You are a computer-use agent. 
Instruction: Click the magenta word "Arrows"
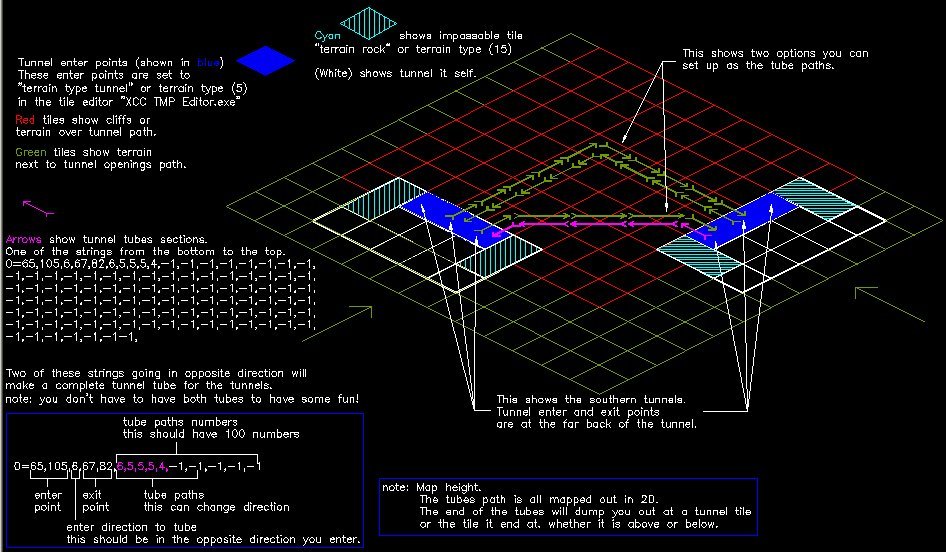tap(25, 240)
